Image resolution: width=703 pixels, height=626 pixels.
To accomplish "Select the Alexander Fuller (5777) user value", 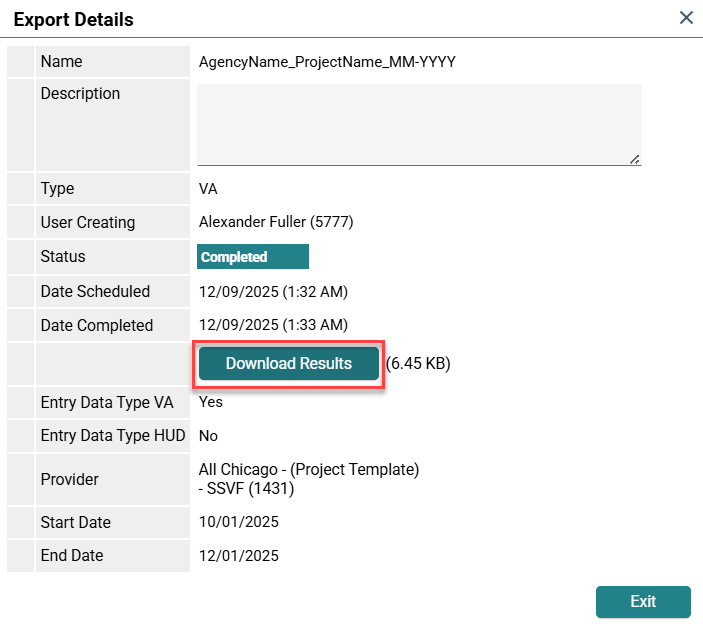I will coord(276,222).
